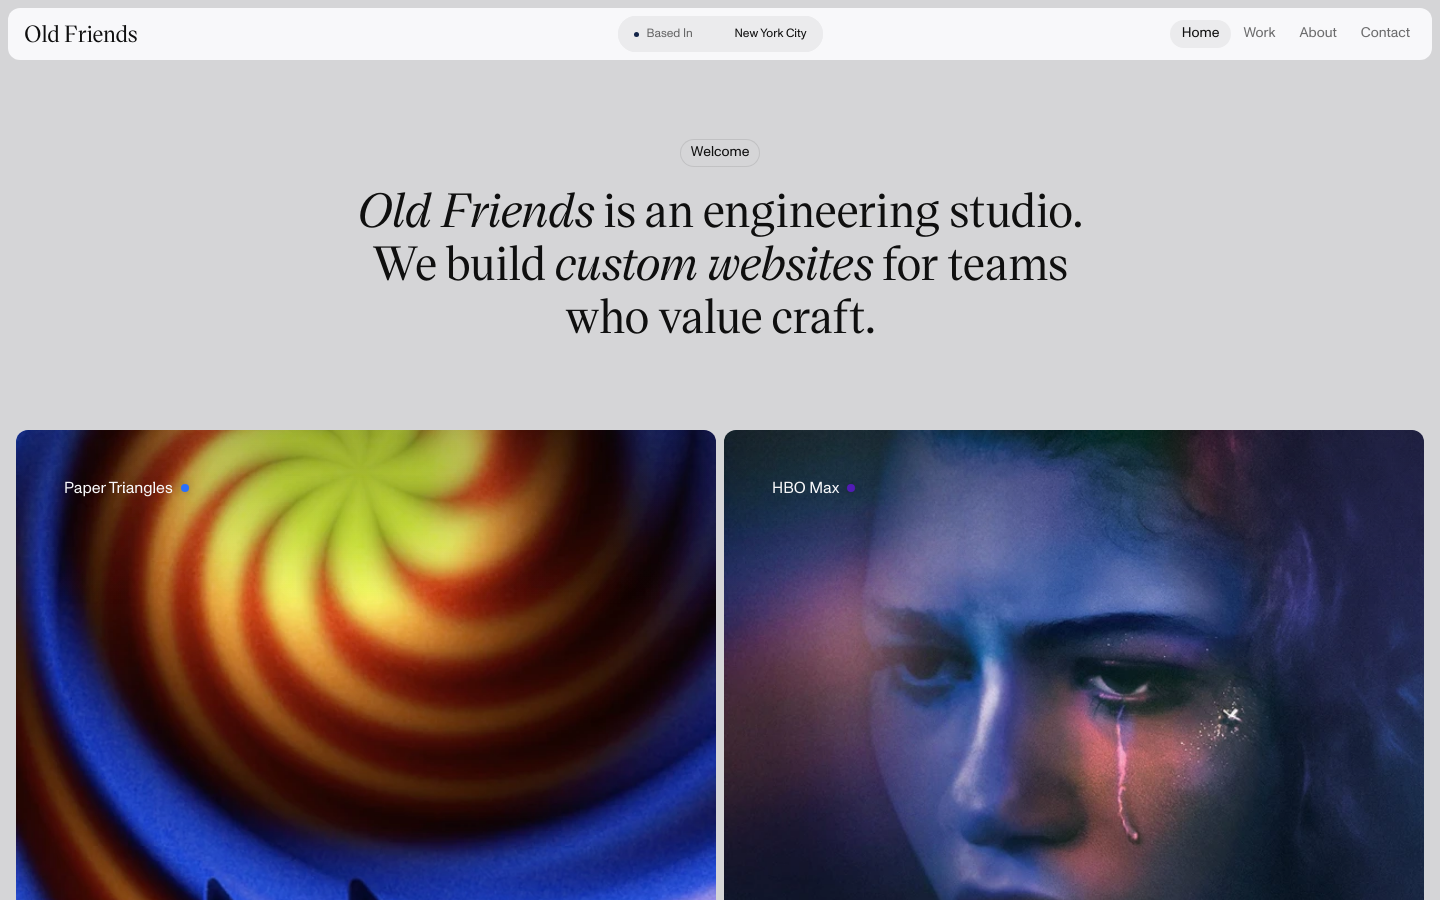Click the Welcome pill badge

[x=720, y=152]
